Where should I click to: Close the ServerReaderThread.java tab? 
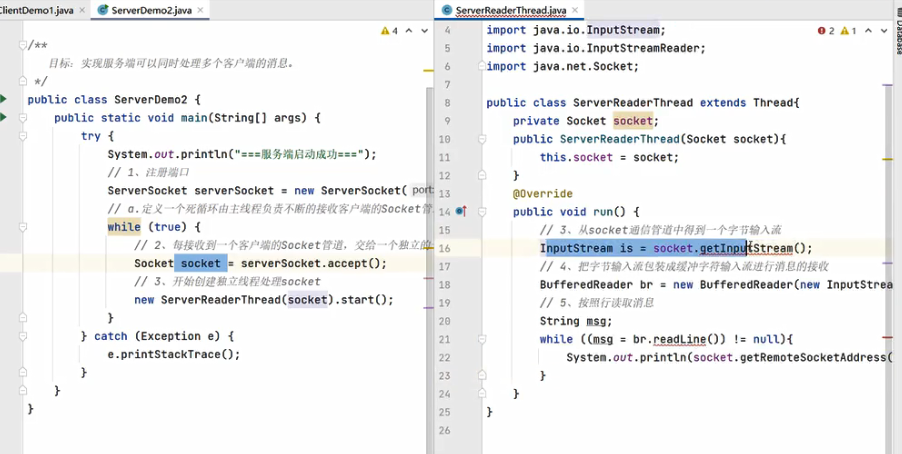pyautogui.click(x=576, y=10)
